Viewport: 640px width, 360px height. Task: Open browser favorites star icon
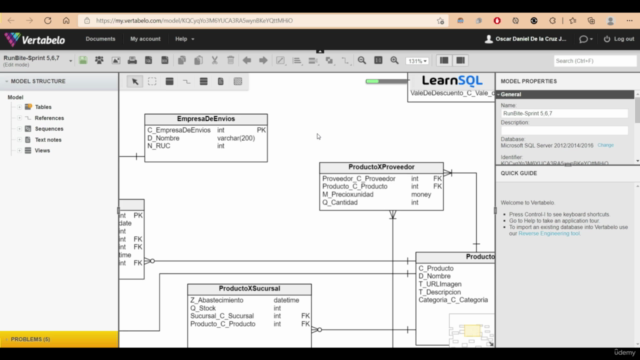[x=573, y=20]
